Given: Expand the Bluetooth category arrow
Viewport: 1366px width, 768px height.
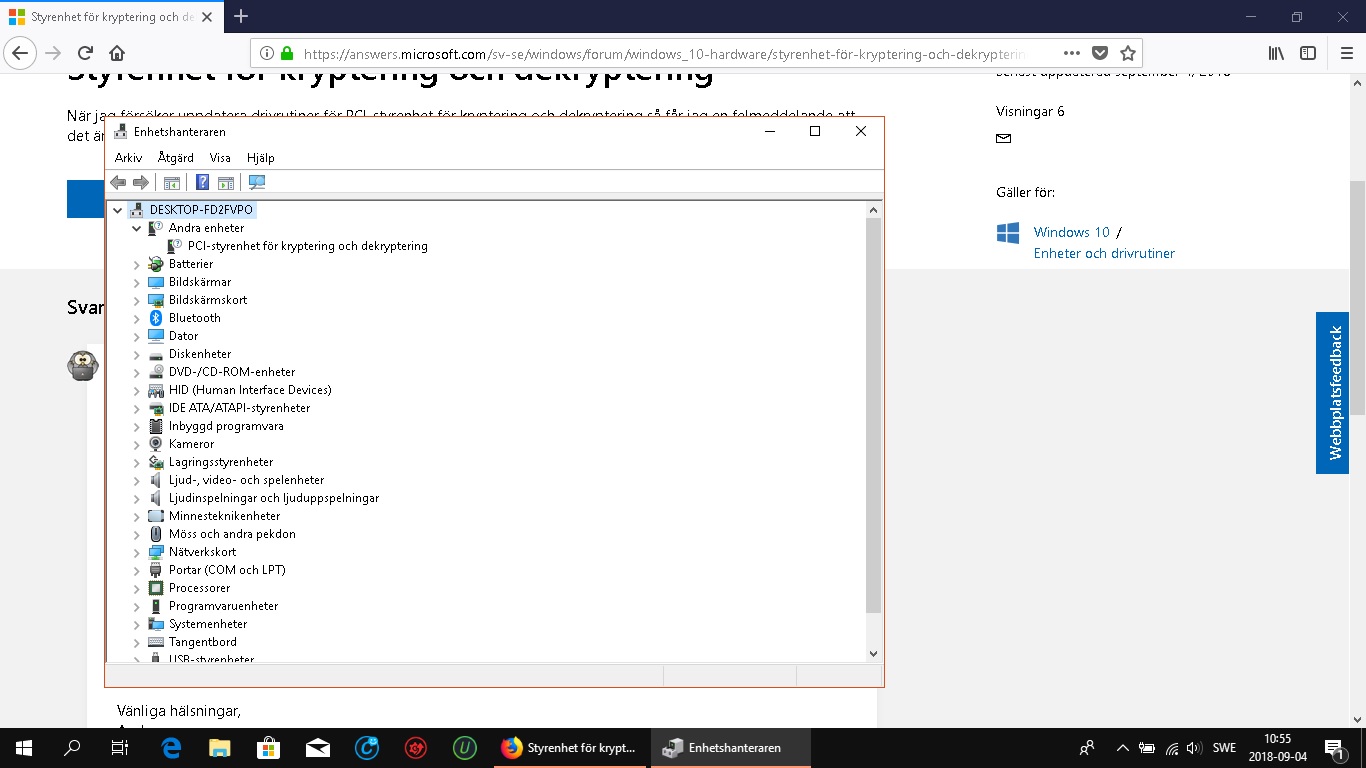Looking at the screenshot, I should pos(137,318).
